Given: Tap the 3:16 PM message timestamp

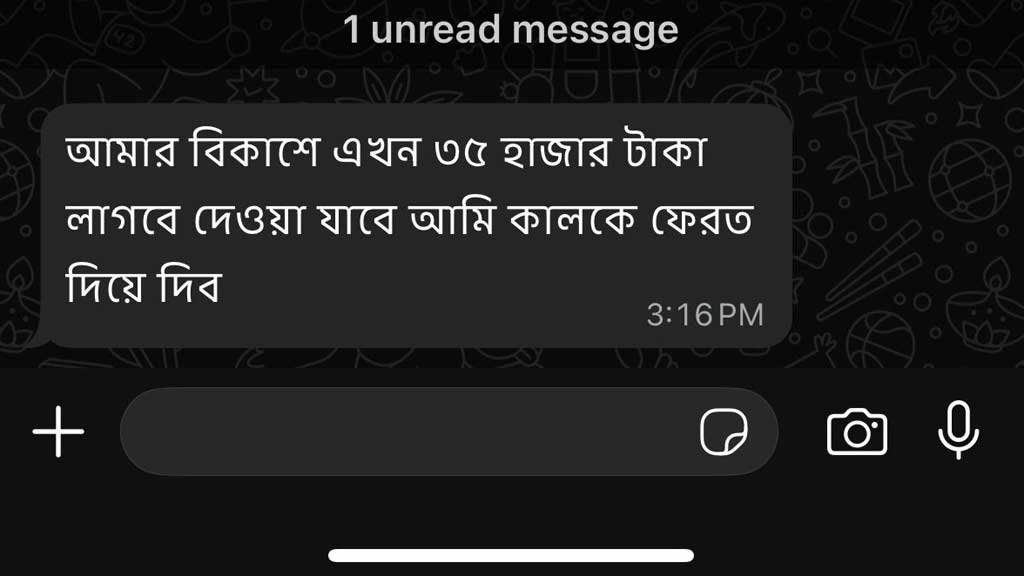Looking at the screenshot, I should coord(705,315).
